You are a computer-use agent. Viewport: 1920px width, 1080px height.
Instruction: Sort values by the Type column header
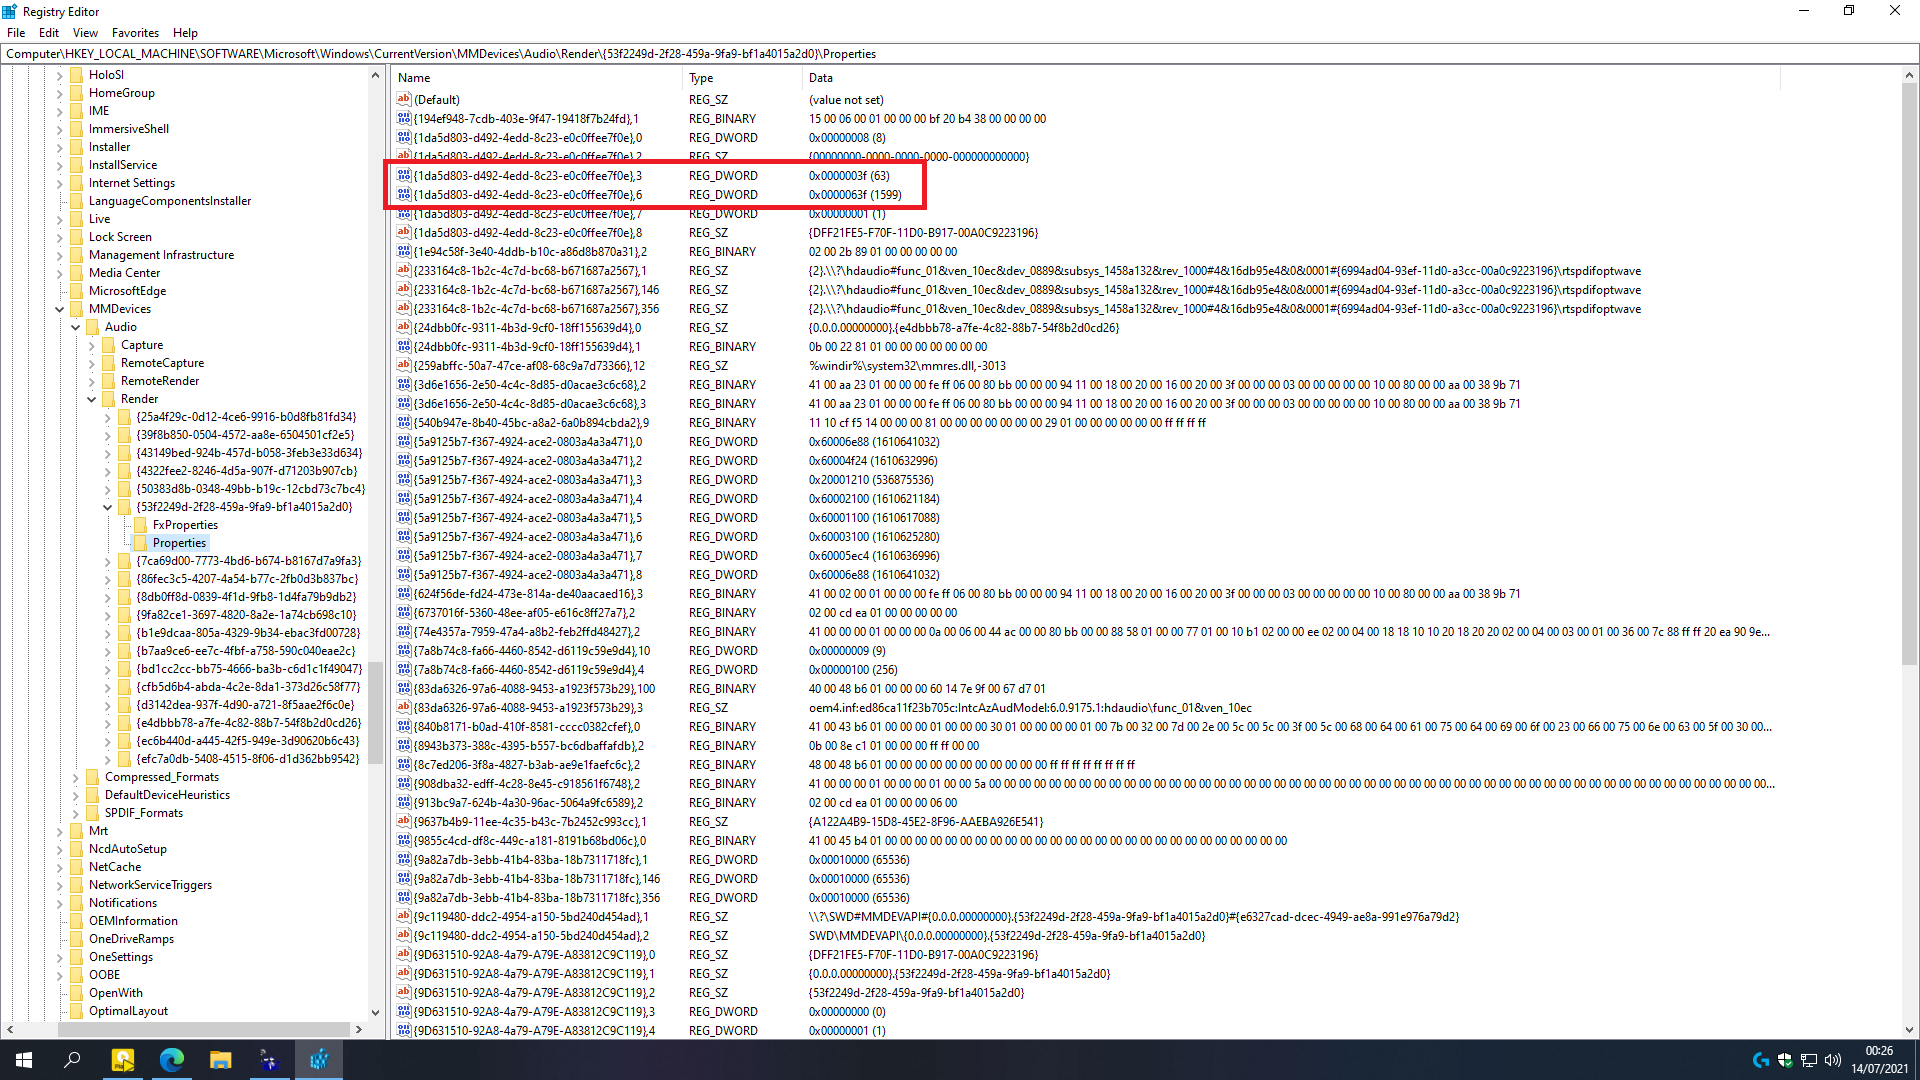coord(743,78)
